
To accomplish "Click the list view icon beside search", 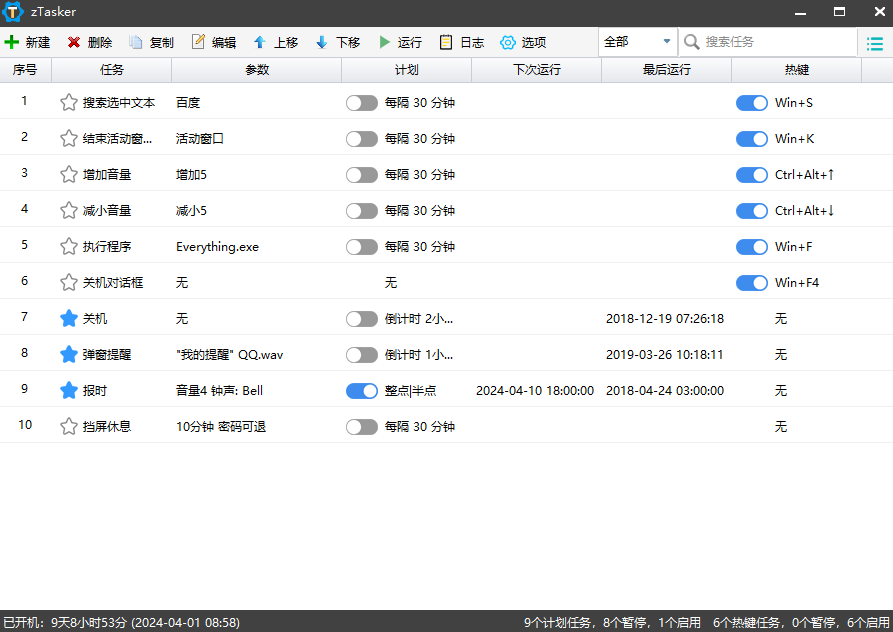I will click(875, 42).
